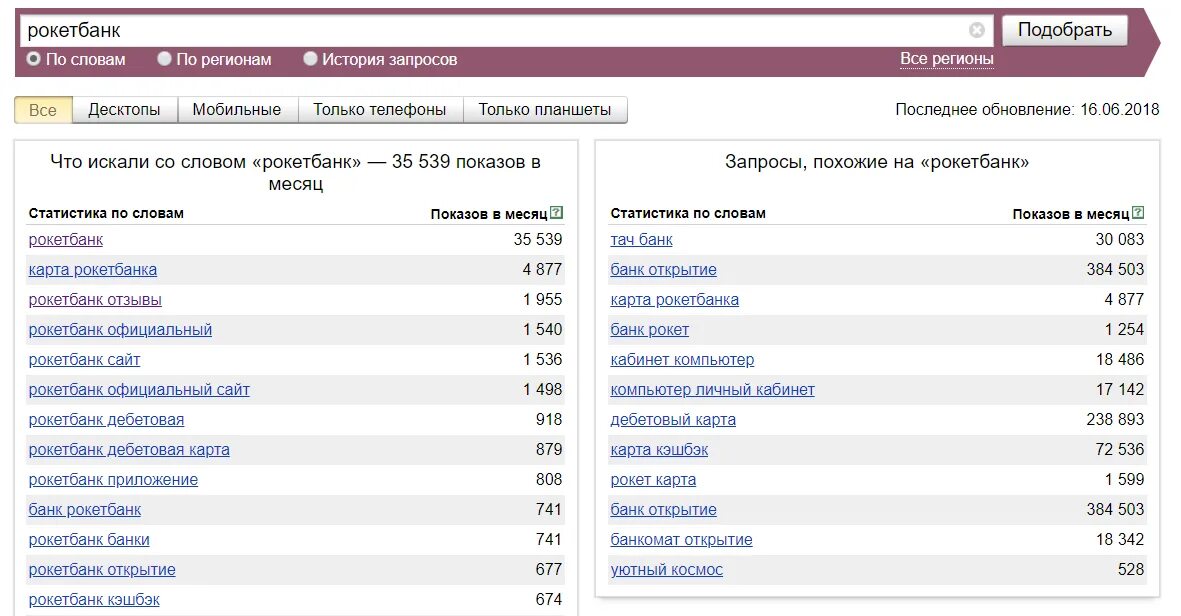Select the '918' value for рокетбанк дебетовая

coord(549,419)
